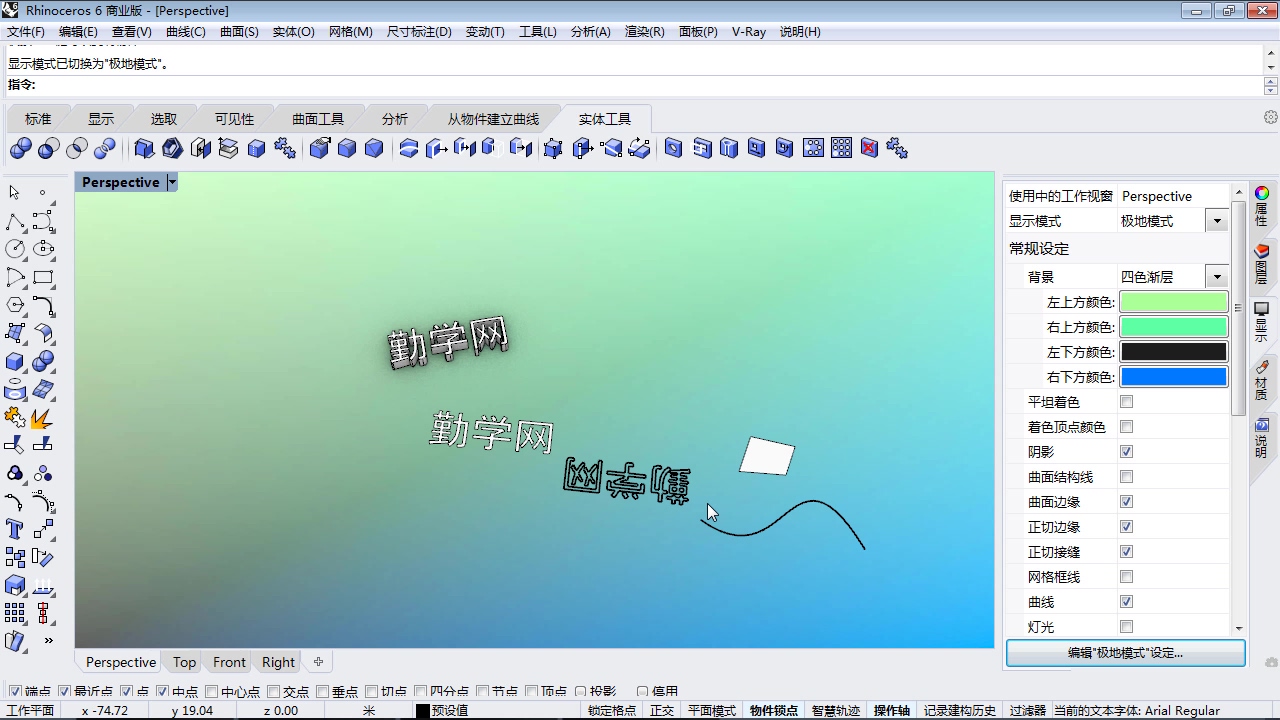Screen dimensions: 1280x720
Task: Select the Boolean Difference icon
Action: point(48,149)
